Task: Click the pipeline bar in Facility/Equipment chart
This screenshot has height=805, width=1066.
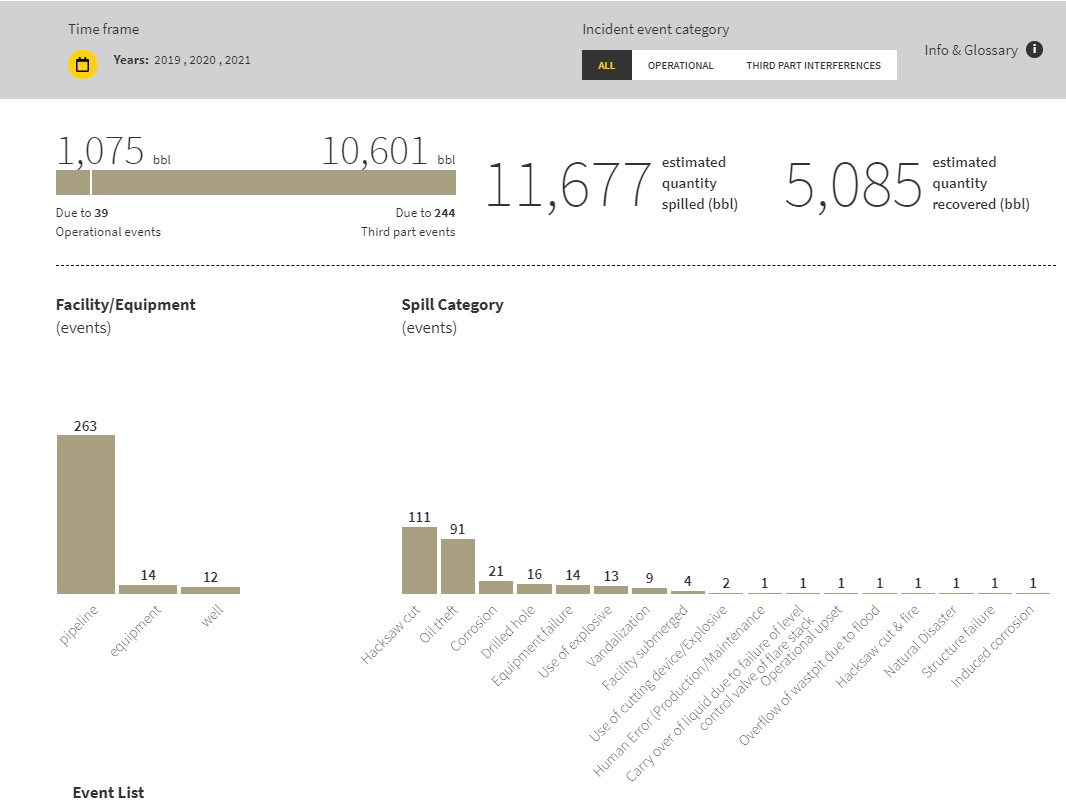Action: coord(86,514)
